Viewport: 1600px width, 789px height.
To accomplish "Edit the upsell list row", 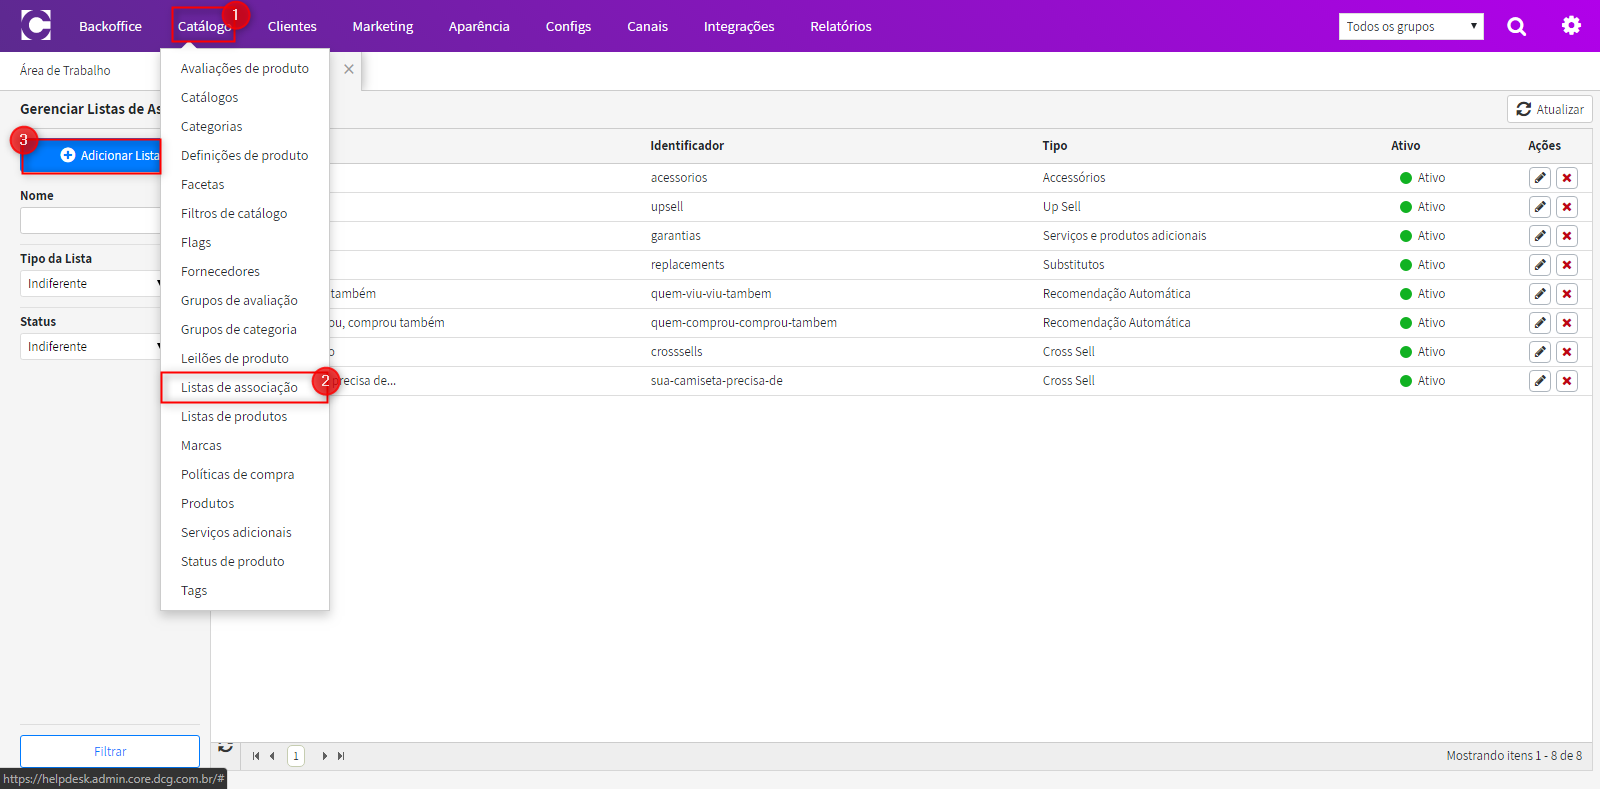I will click(x=1540, y=207).
